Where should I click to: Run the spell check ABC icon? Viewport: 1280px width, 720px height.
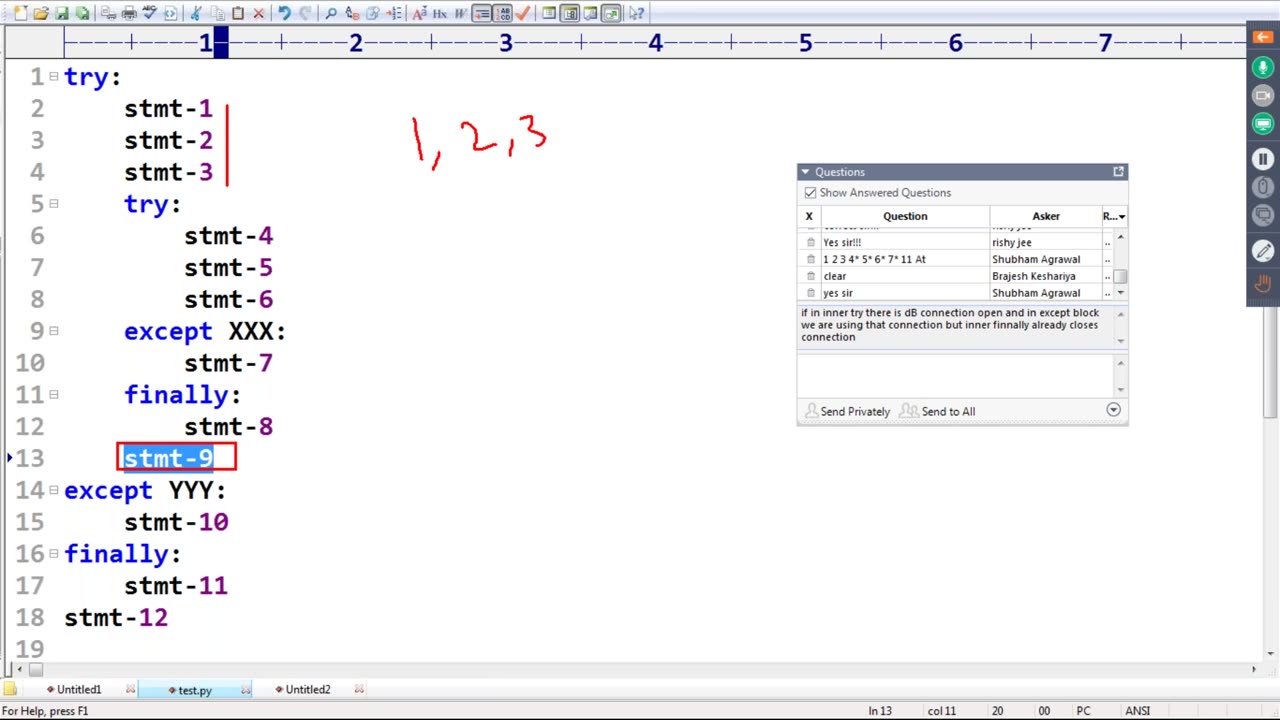click(x=150, y=13)
